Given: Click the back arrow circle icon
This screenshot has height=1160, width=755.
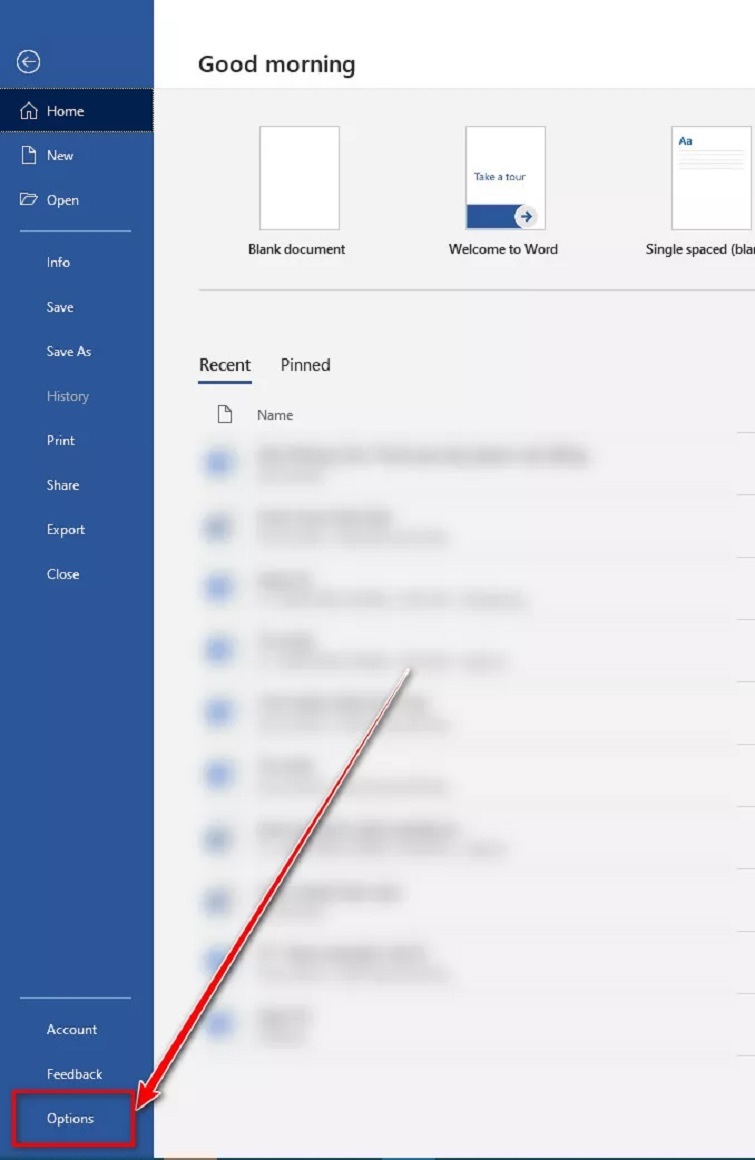Looking at the screenshot, I should click(x=29, y=62).
